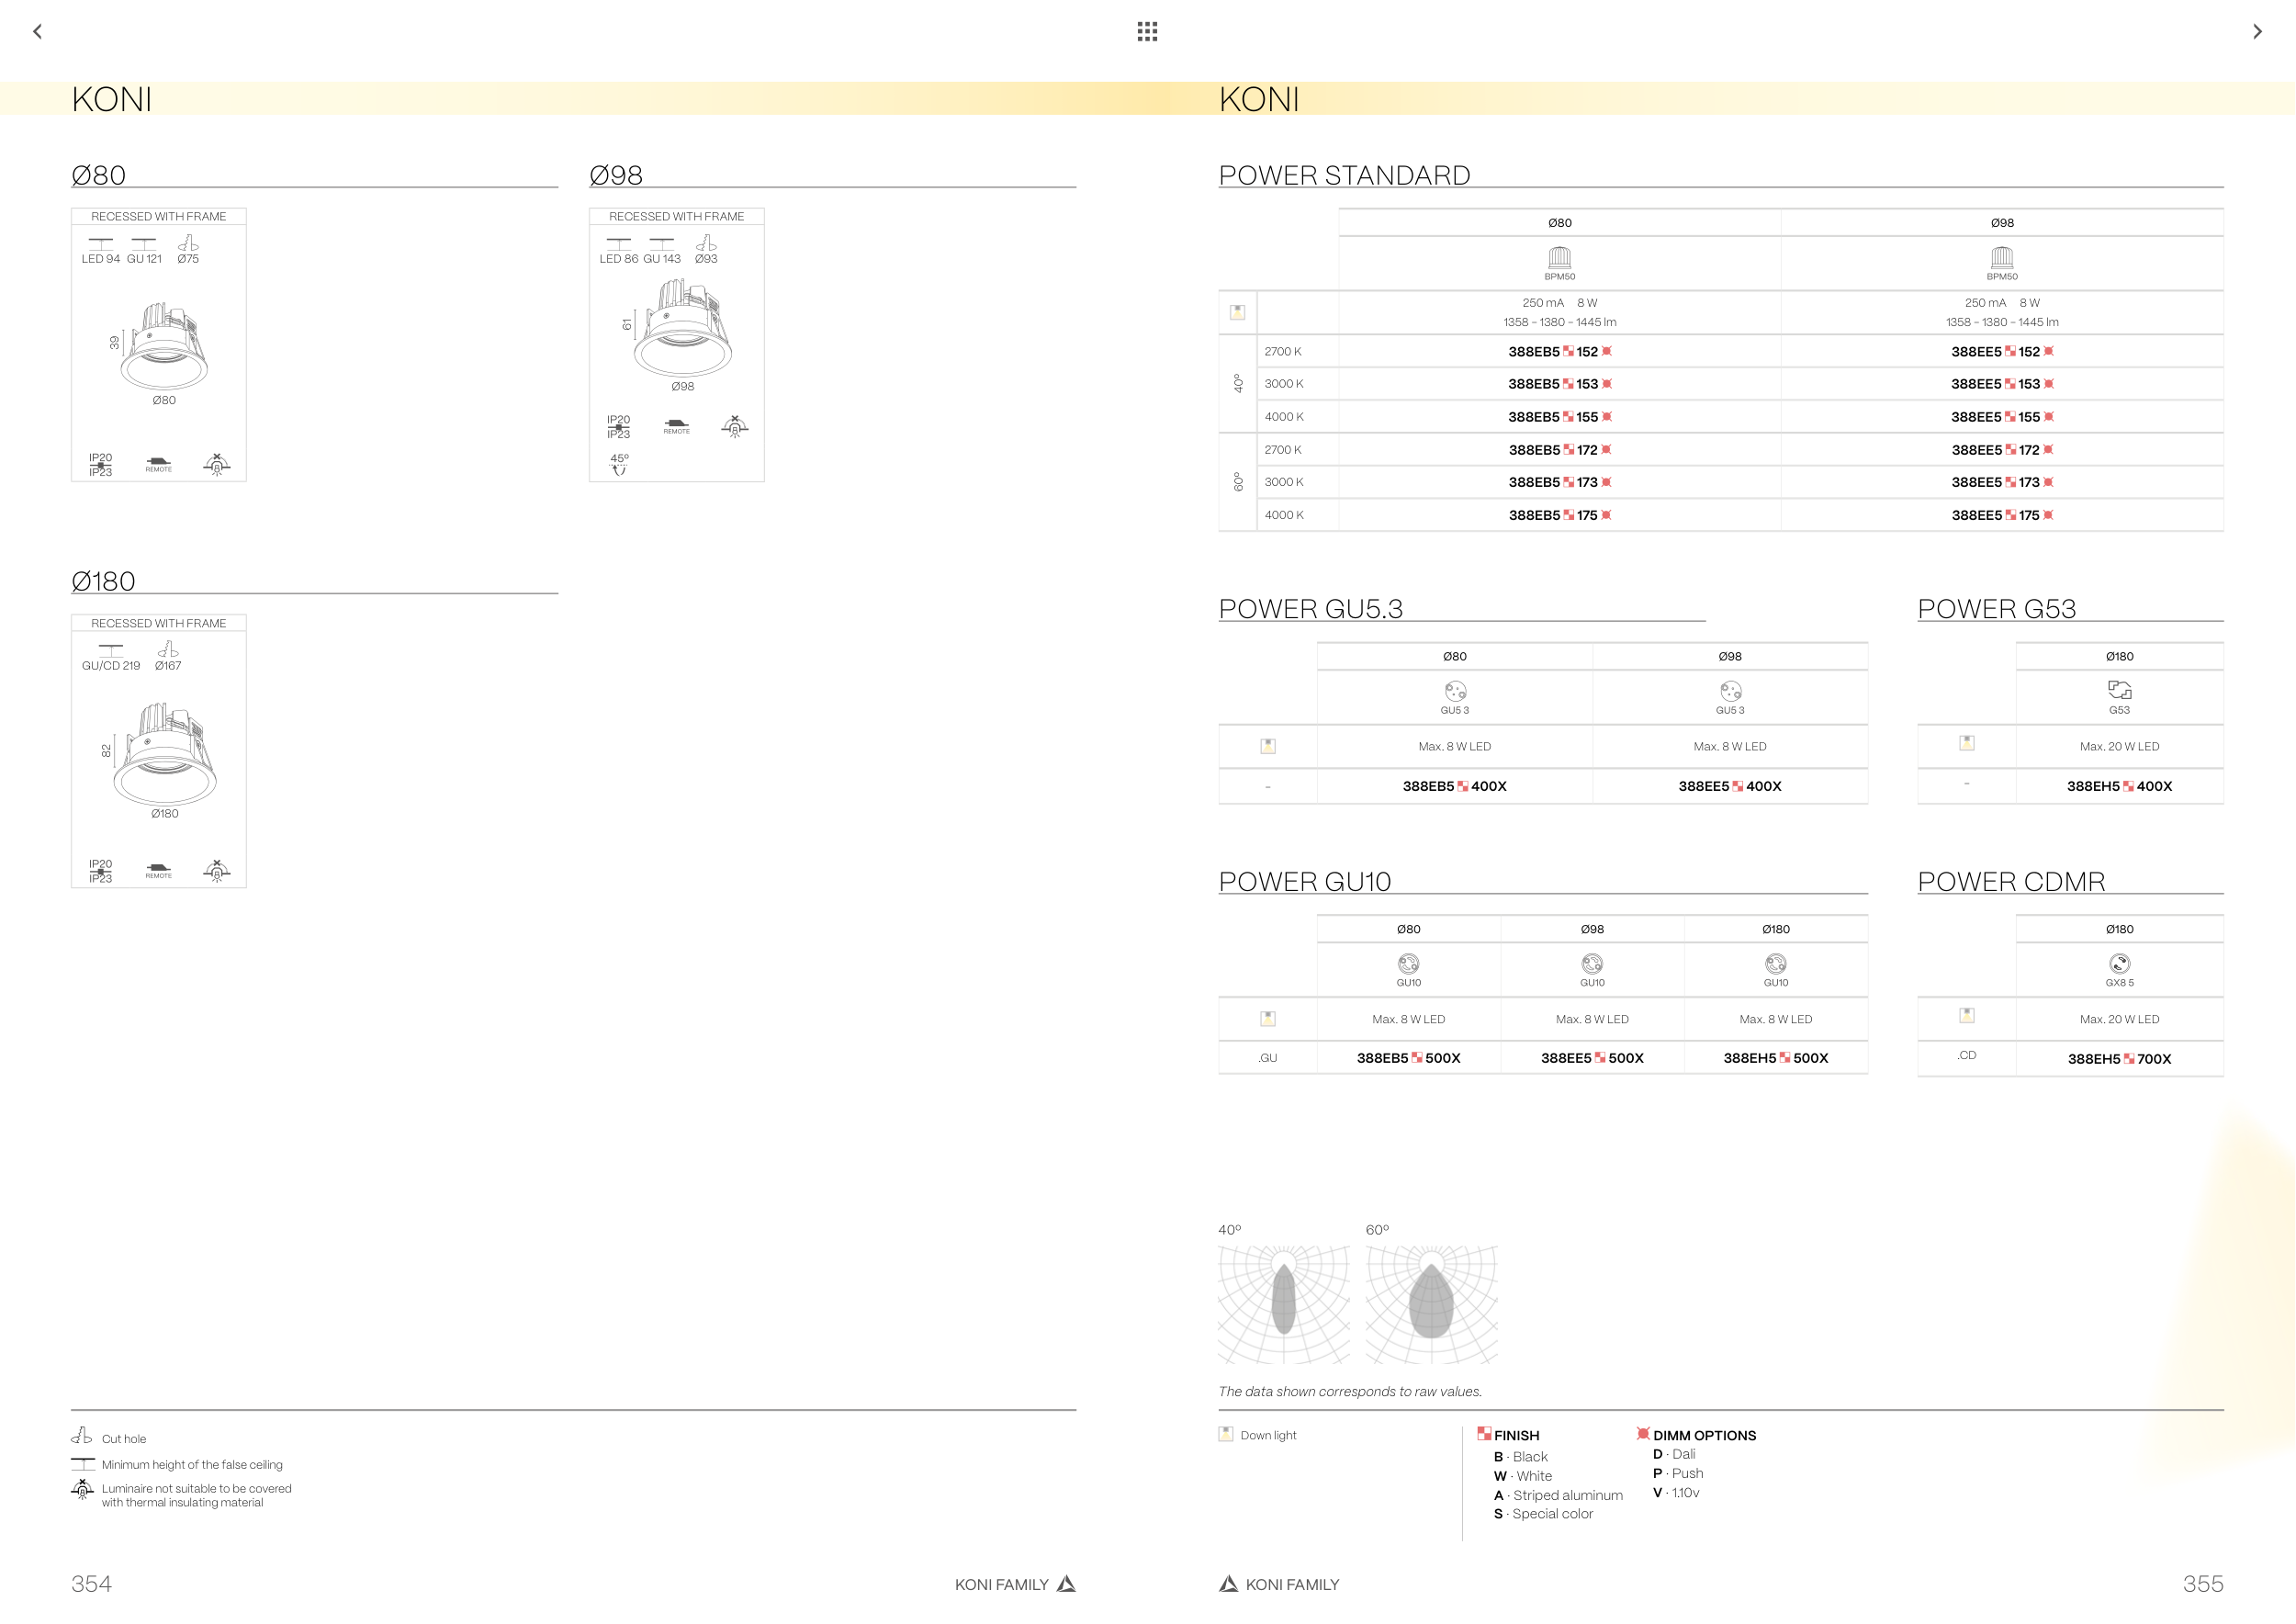The height and width of the screenshot is (1624, 2296).
Task: Click the GU5.3 socket icon under Ø98
Action: coord(1730,691)
